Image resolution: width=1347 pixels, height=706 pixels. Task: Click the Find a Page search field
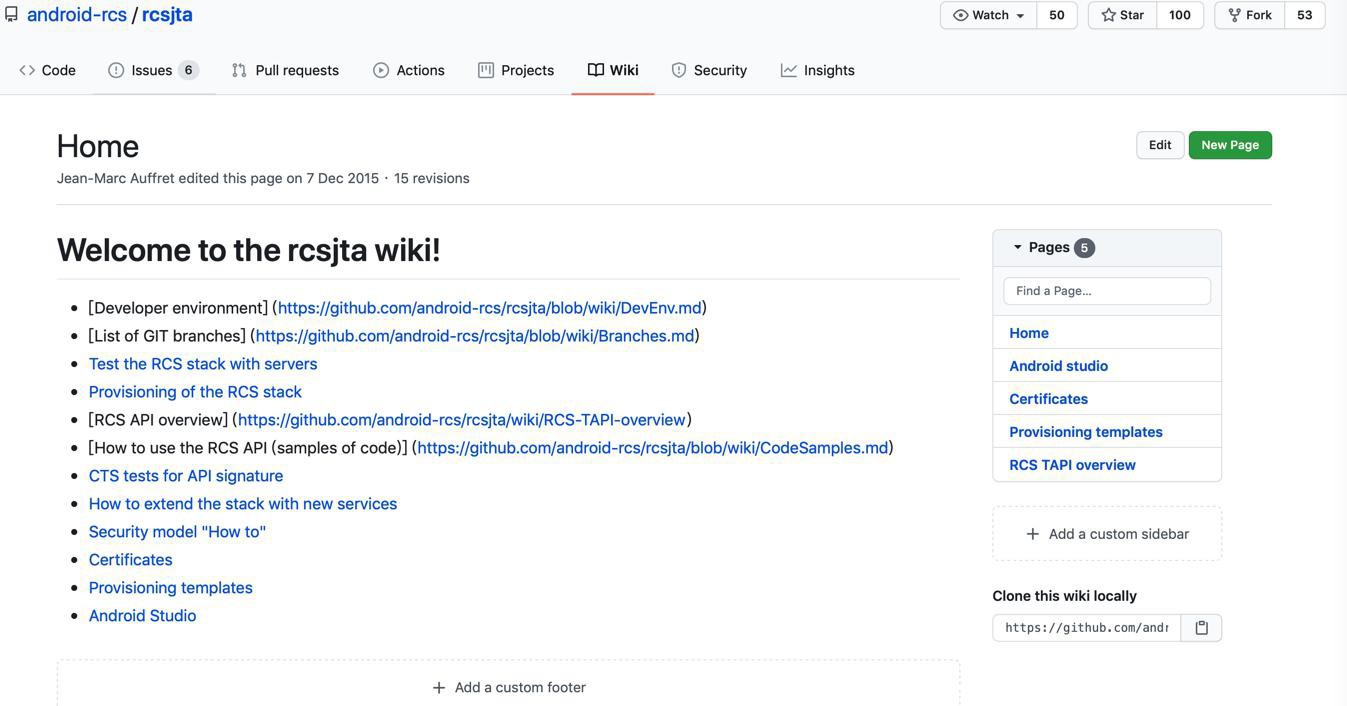click(x=1107, y=291)
